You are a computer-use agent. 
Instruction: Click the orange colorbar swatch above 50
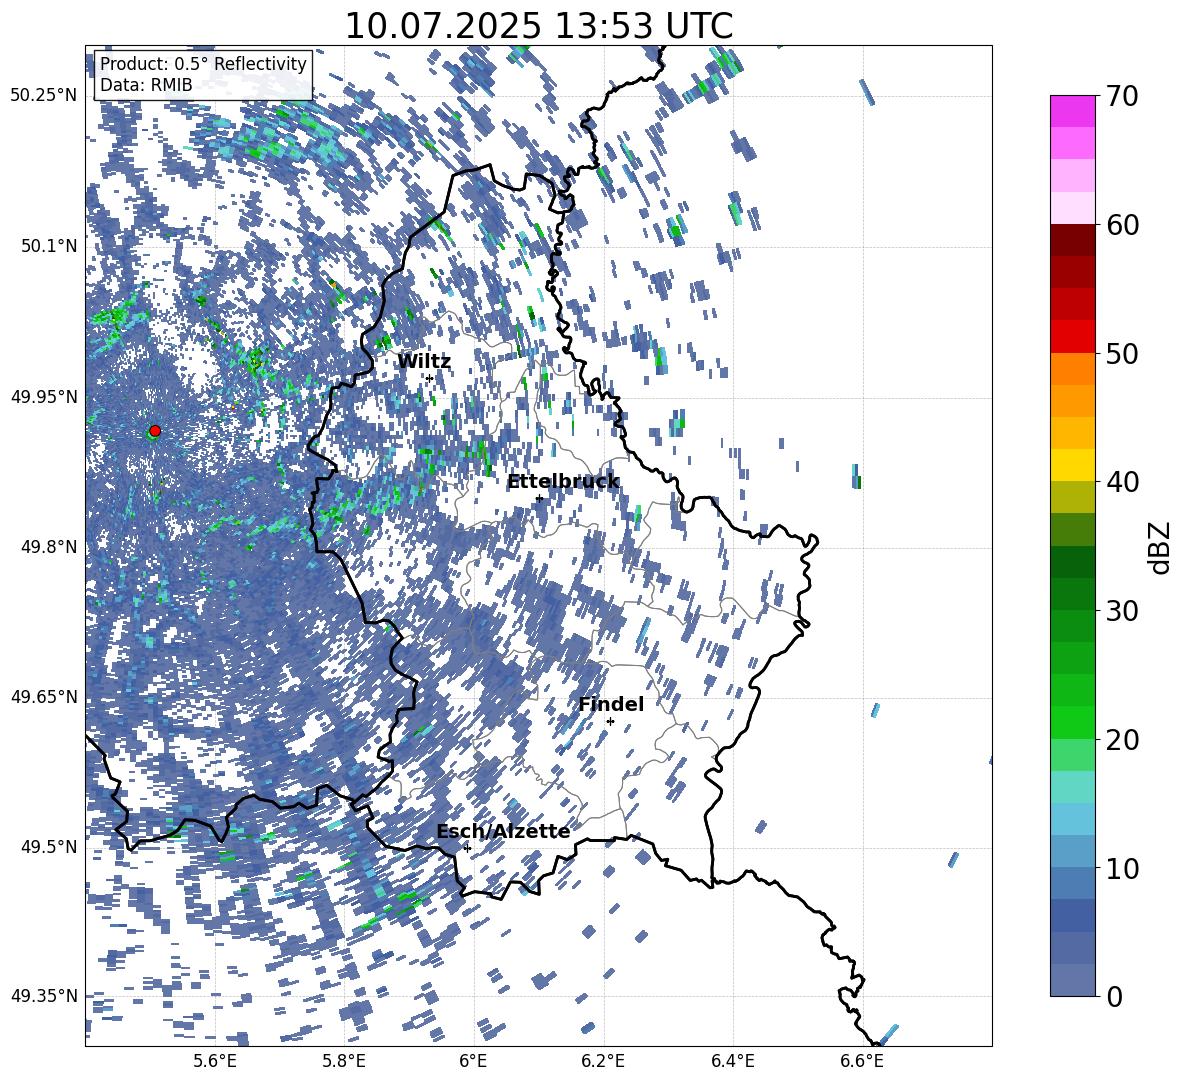pyautogui.click(x=1072, y=368)
